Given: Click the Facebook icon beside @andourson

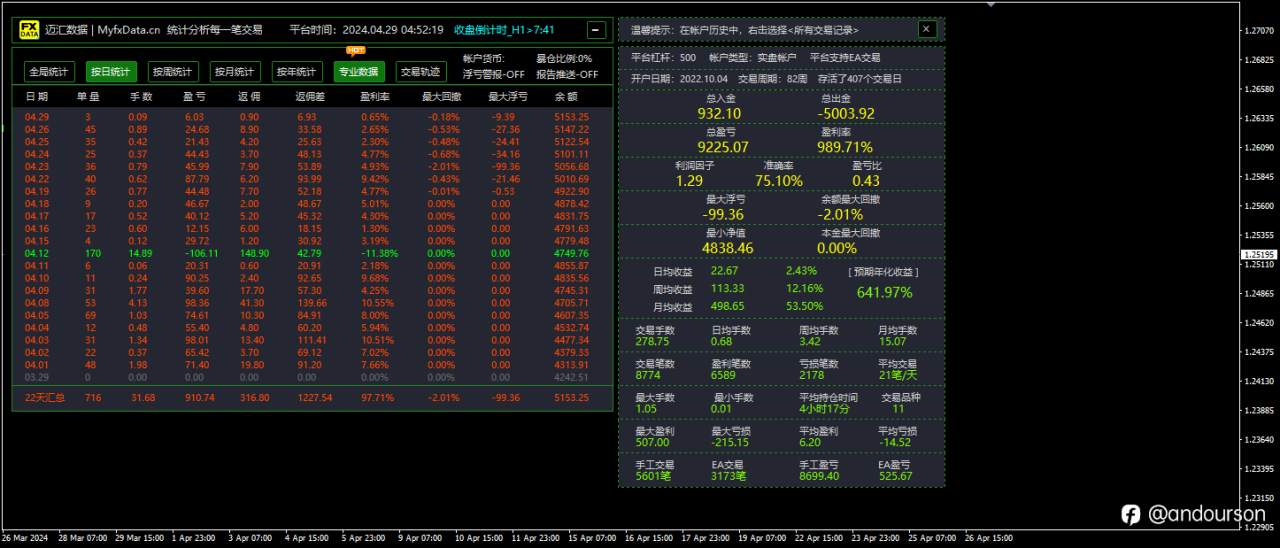Looking at the screenshot, I should pos(1131,514).
